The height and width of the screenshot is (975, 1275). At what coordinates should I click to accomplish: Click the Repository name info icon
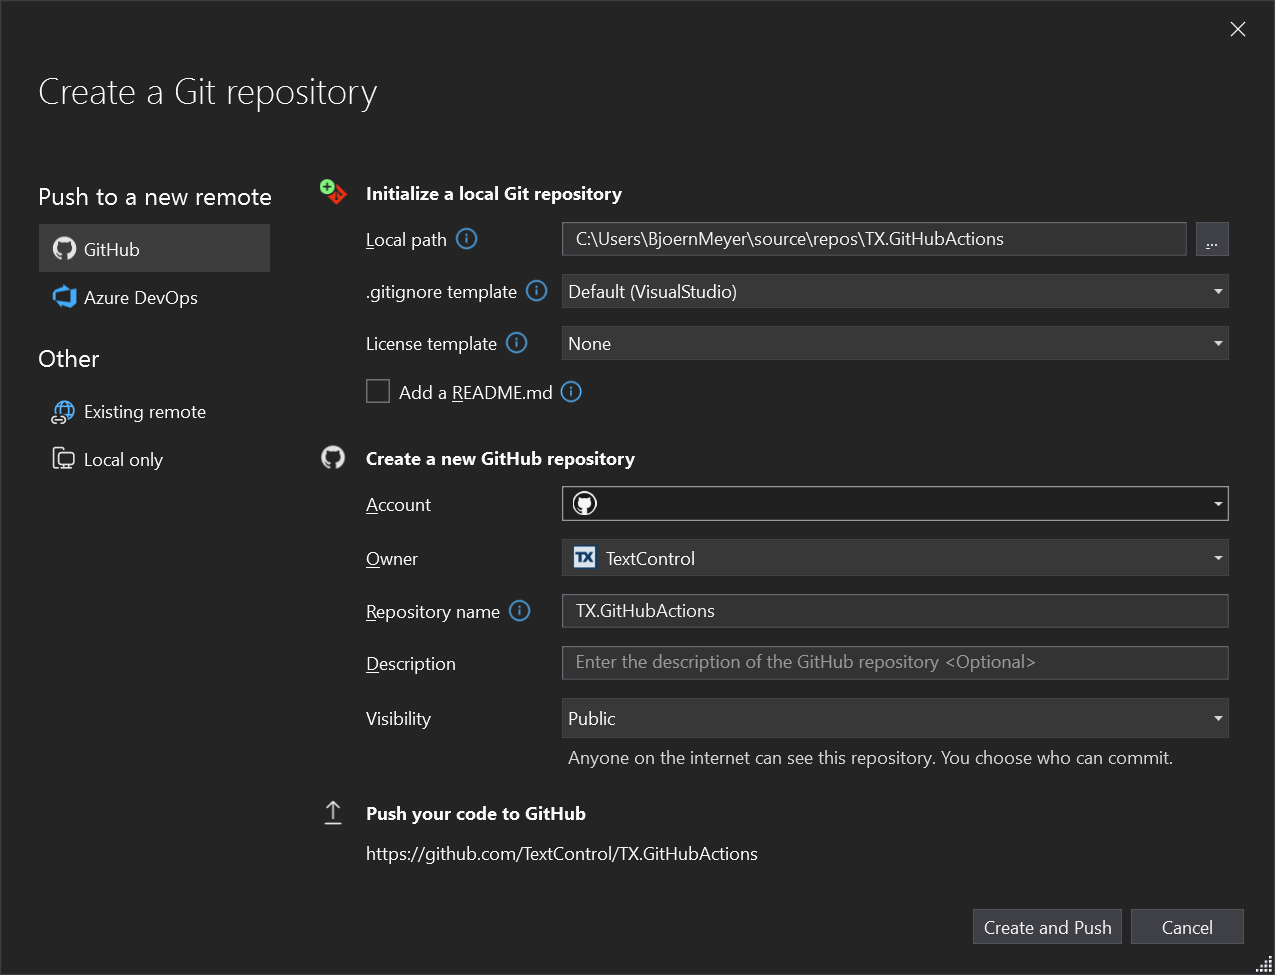[x=520, y=611]
